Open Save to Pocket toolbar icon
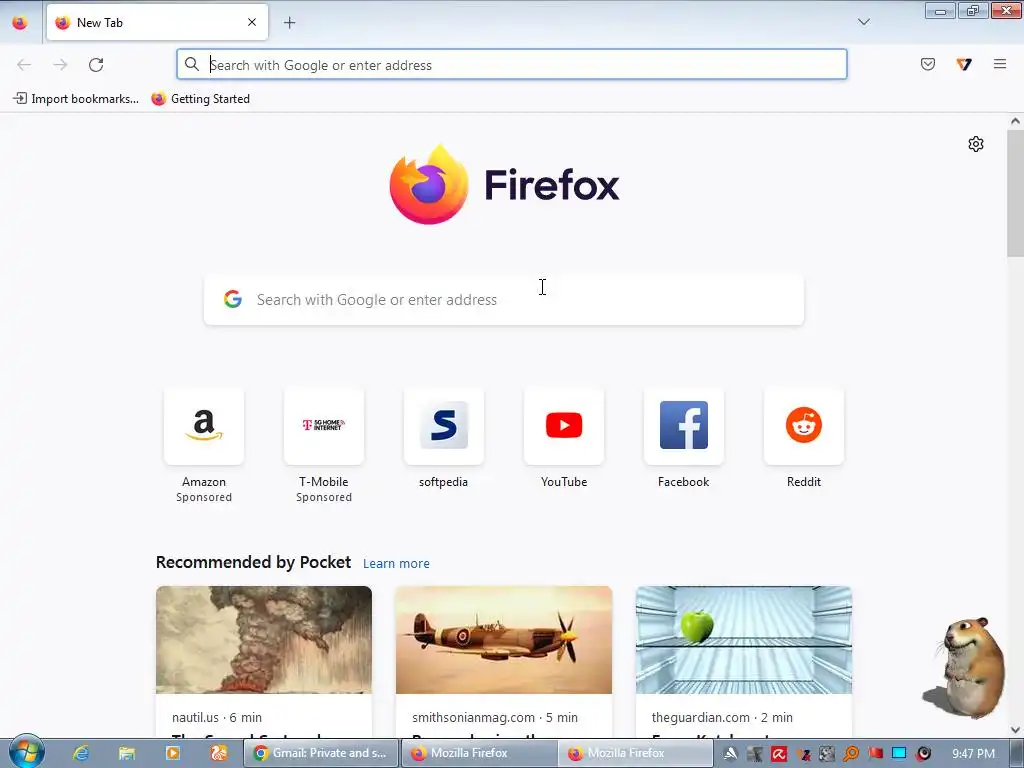This screenshot has height=768, width=1024. (927, 64)
